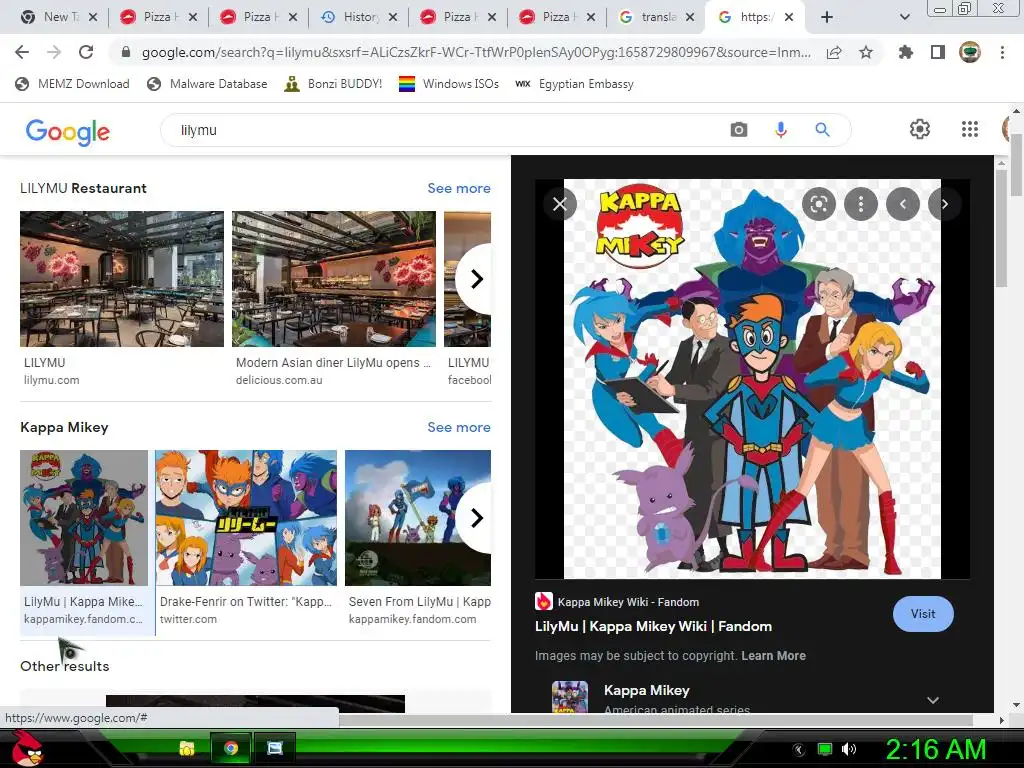This screenshot has height=768, width=1024.
Task: Open the Chrome profile avatar
Action: pyautogui.click(x=970, y=52)
